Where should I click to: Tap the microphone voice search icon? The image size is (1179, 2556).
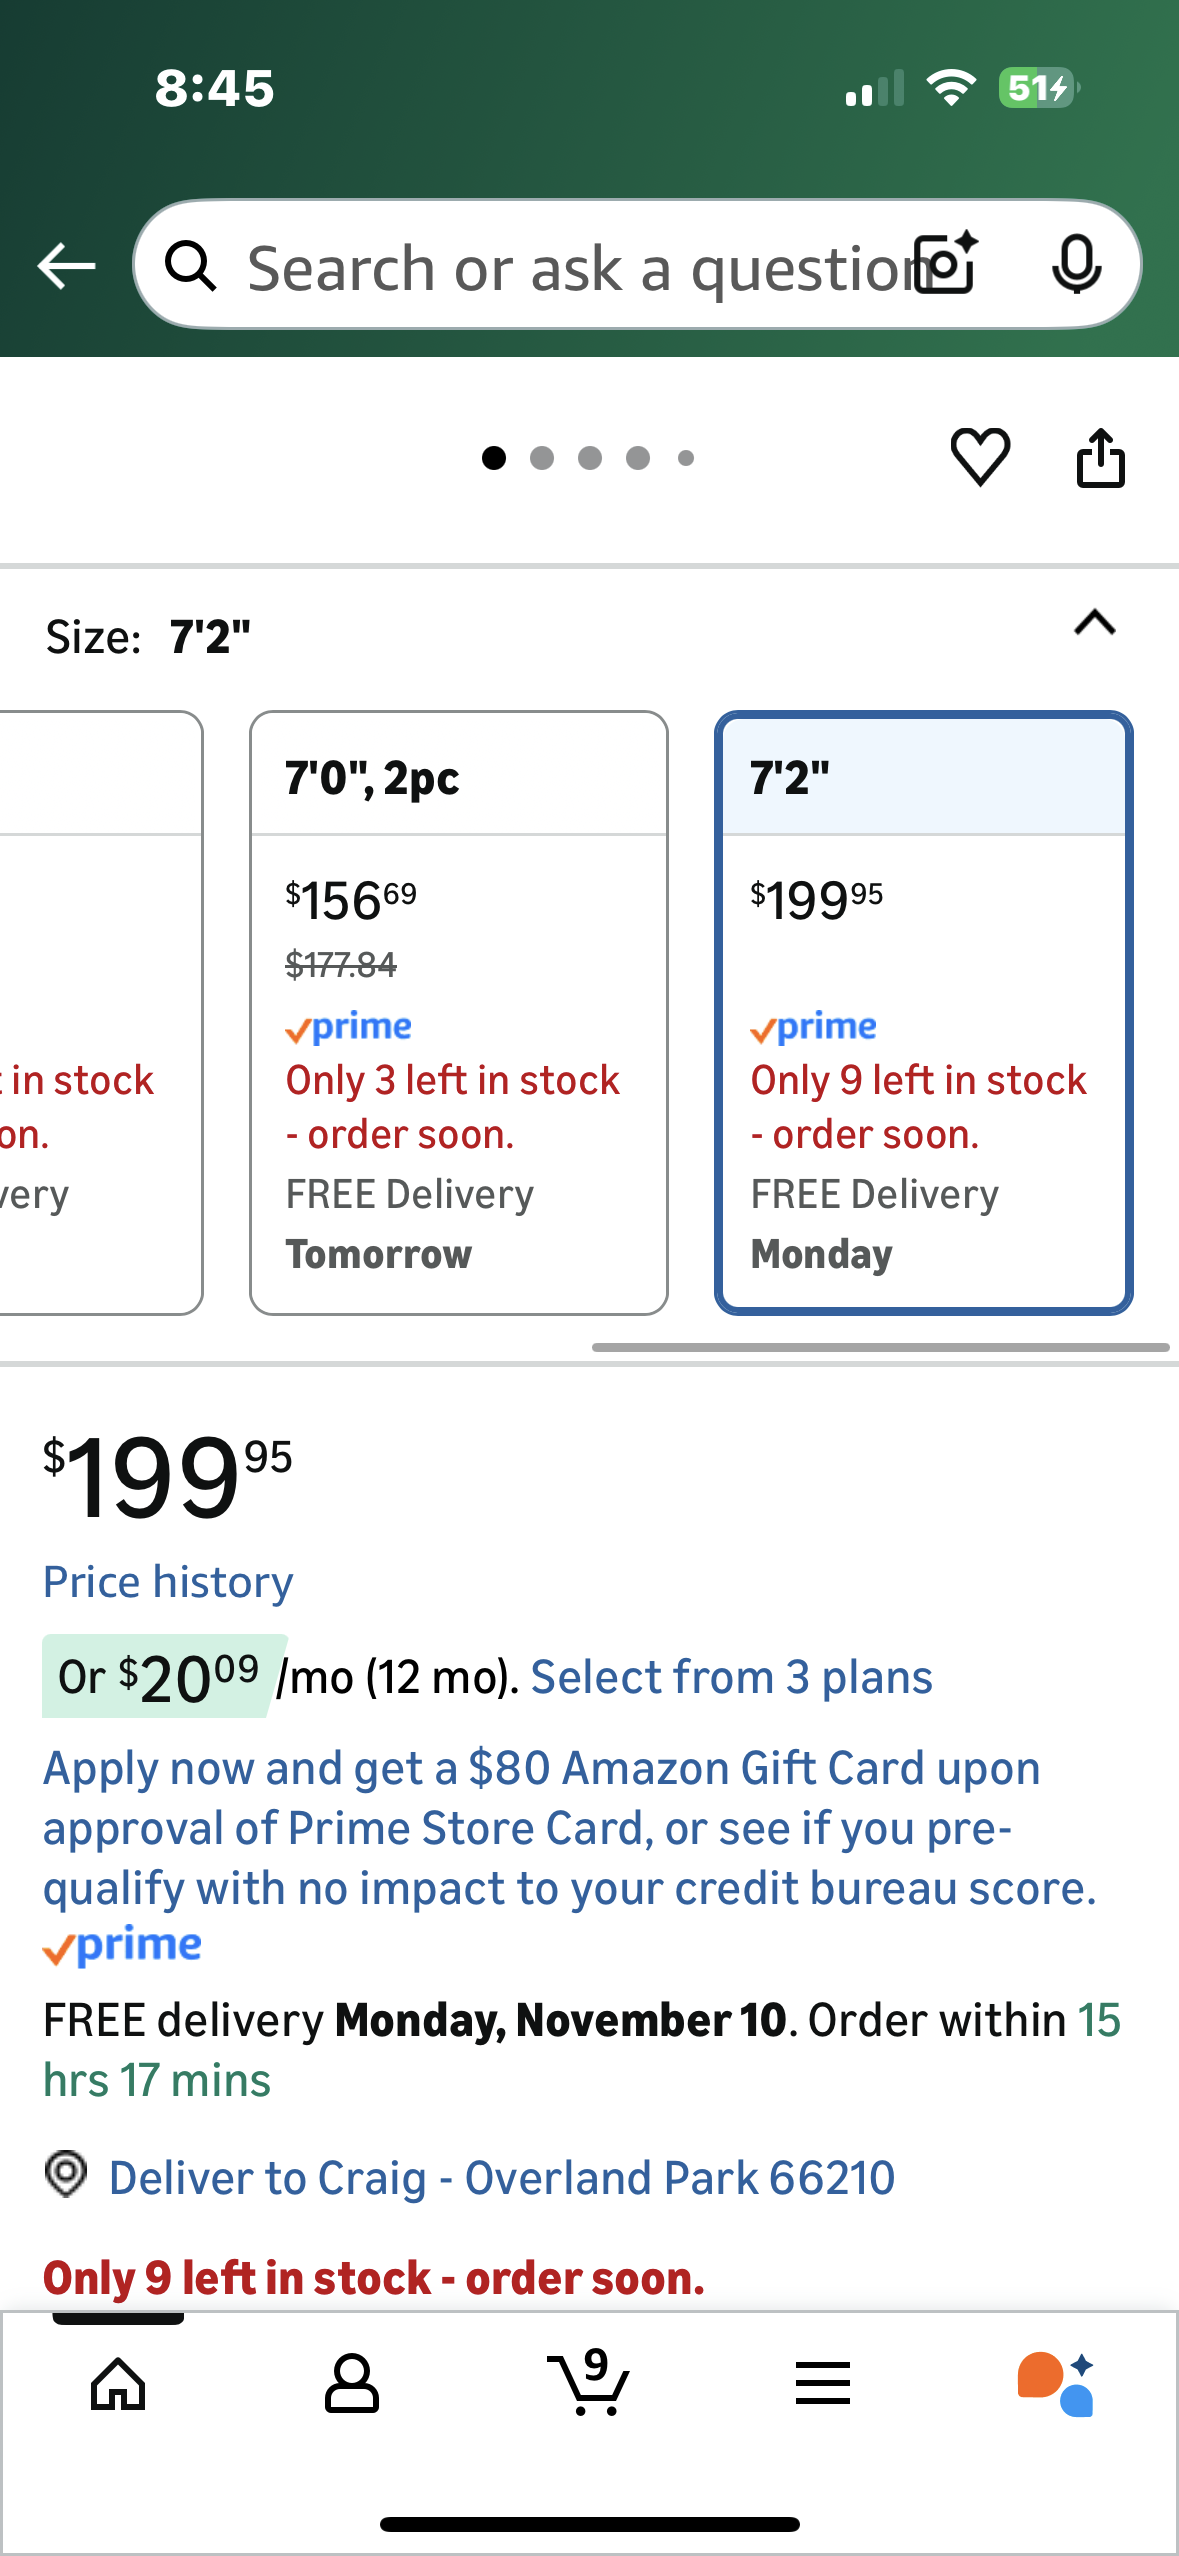tap(1076, 264)
